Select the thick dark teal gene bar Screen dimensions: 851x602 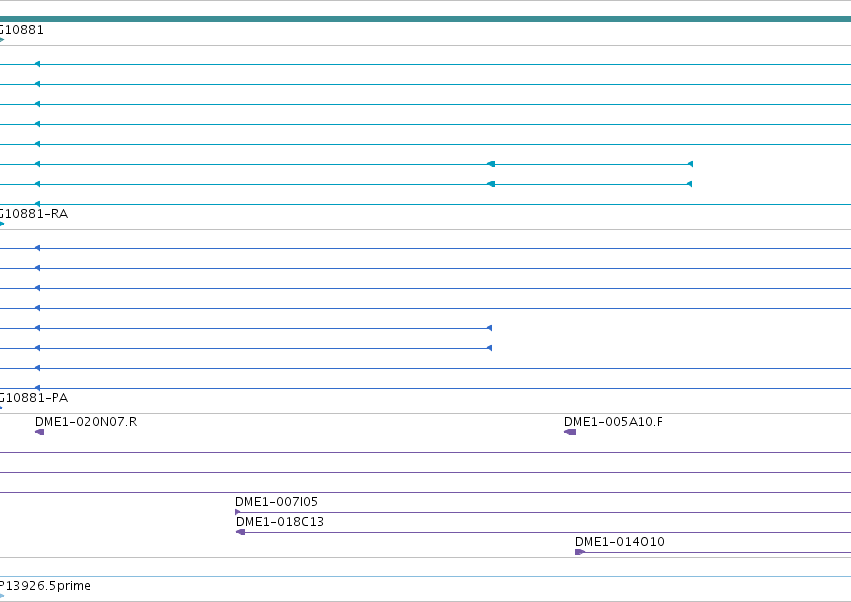(x=426, y=19)
